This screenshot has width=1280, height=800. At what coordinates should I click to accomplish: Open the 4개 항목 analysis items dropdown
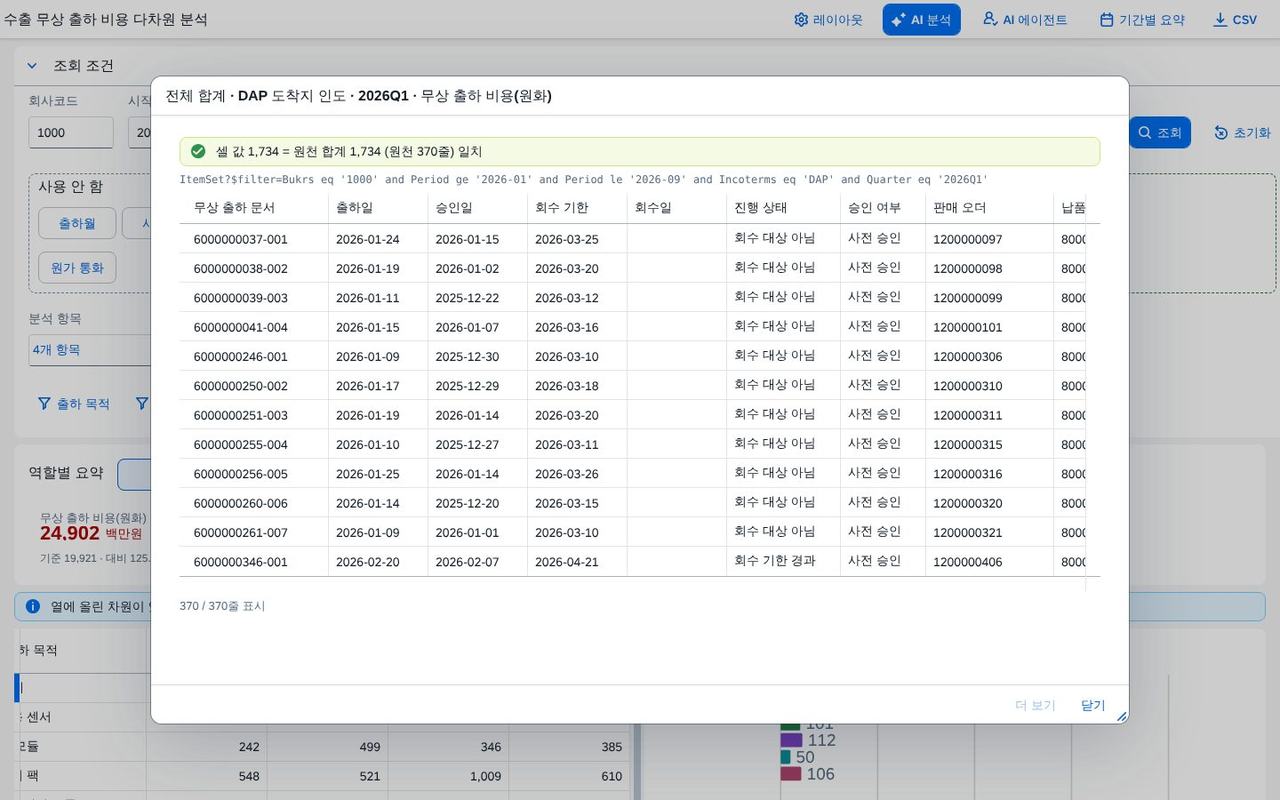point(90,350)
